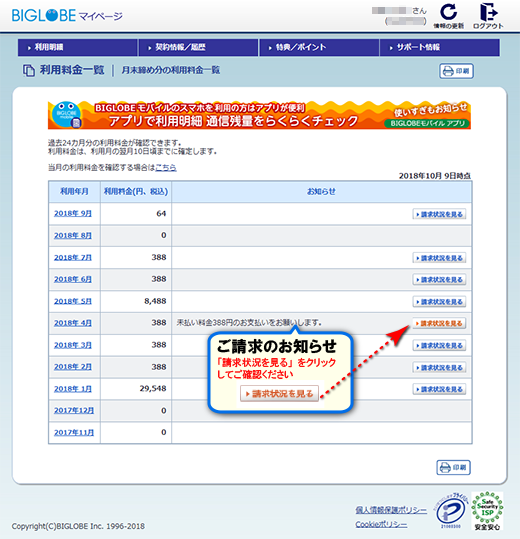
Task: Open the 2018年 8月 usage link
Action: [73, 235]
